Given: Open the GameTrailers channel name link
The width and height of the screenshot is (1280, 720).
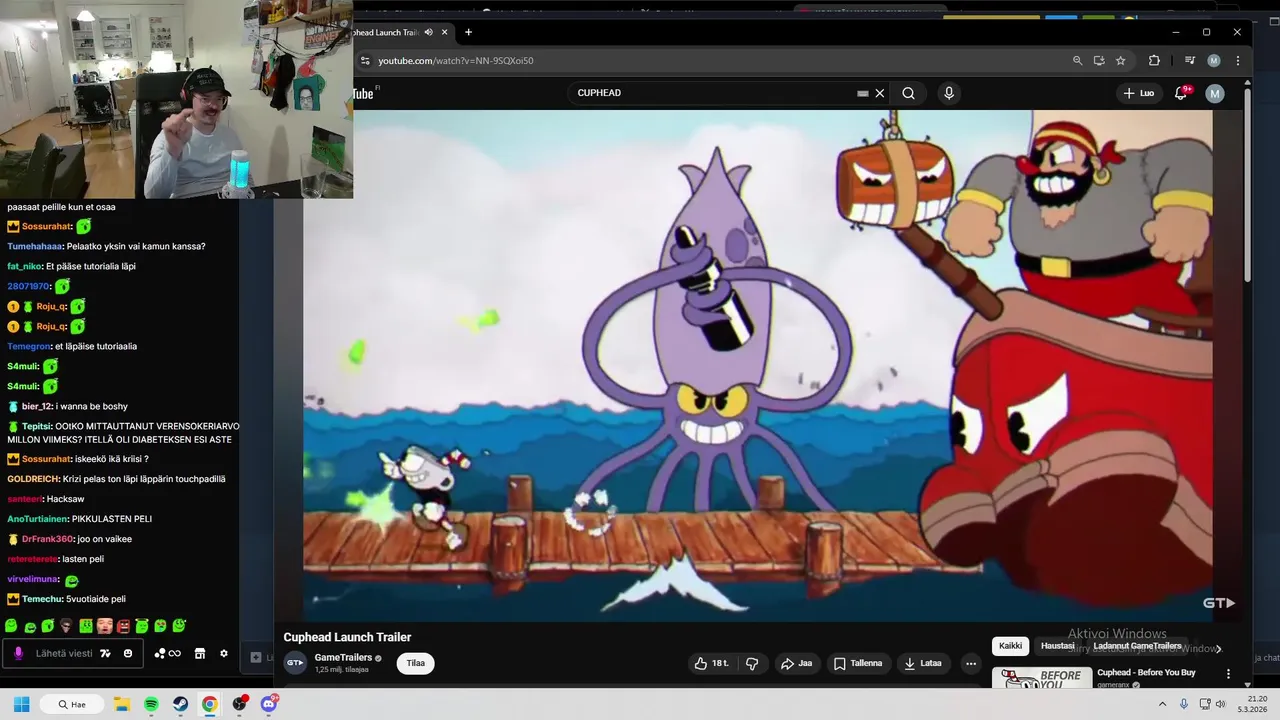Looking at the screenshot, I should 343,657.
